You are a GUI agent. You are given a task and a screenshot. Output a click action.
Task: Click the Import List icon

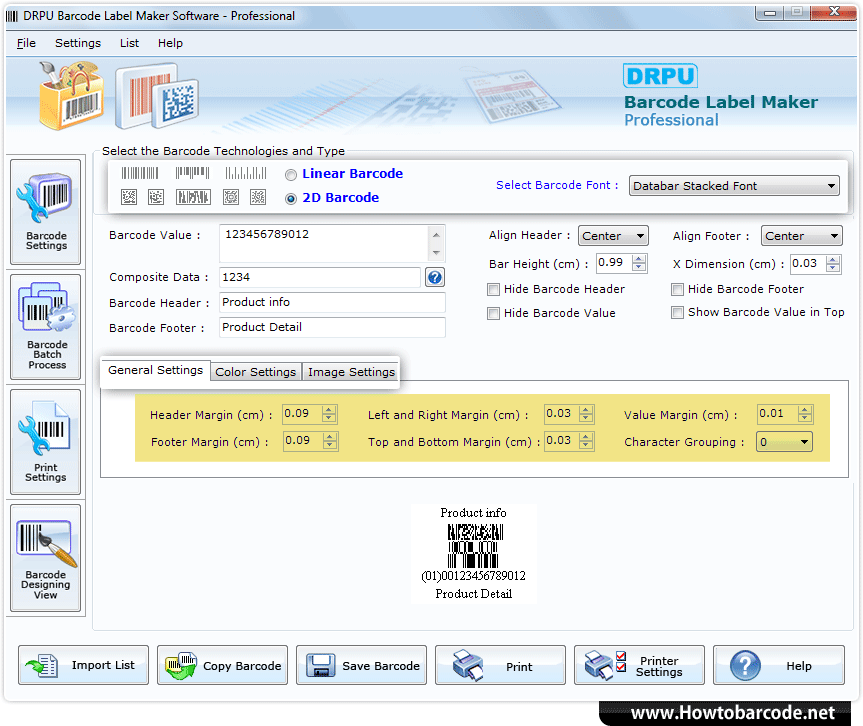click(x=42, y=665)
